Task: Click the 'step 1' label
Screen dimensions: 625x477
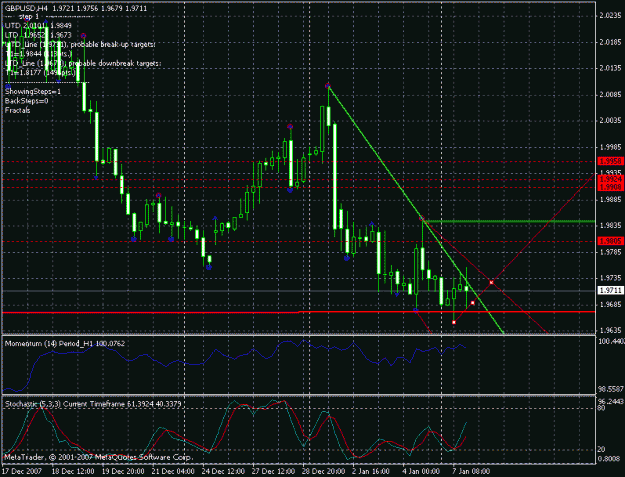Action: [x=29, y=17]
